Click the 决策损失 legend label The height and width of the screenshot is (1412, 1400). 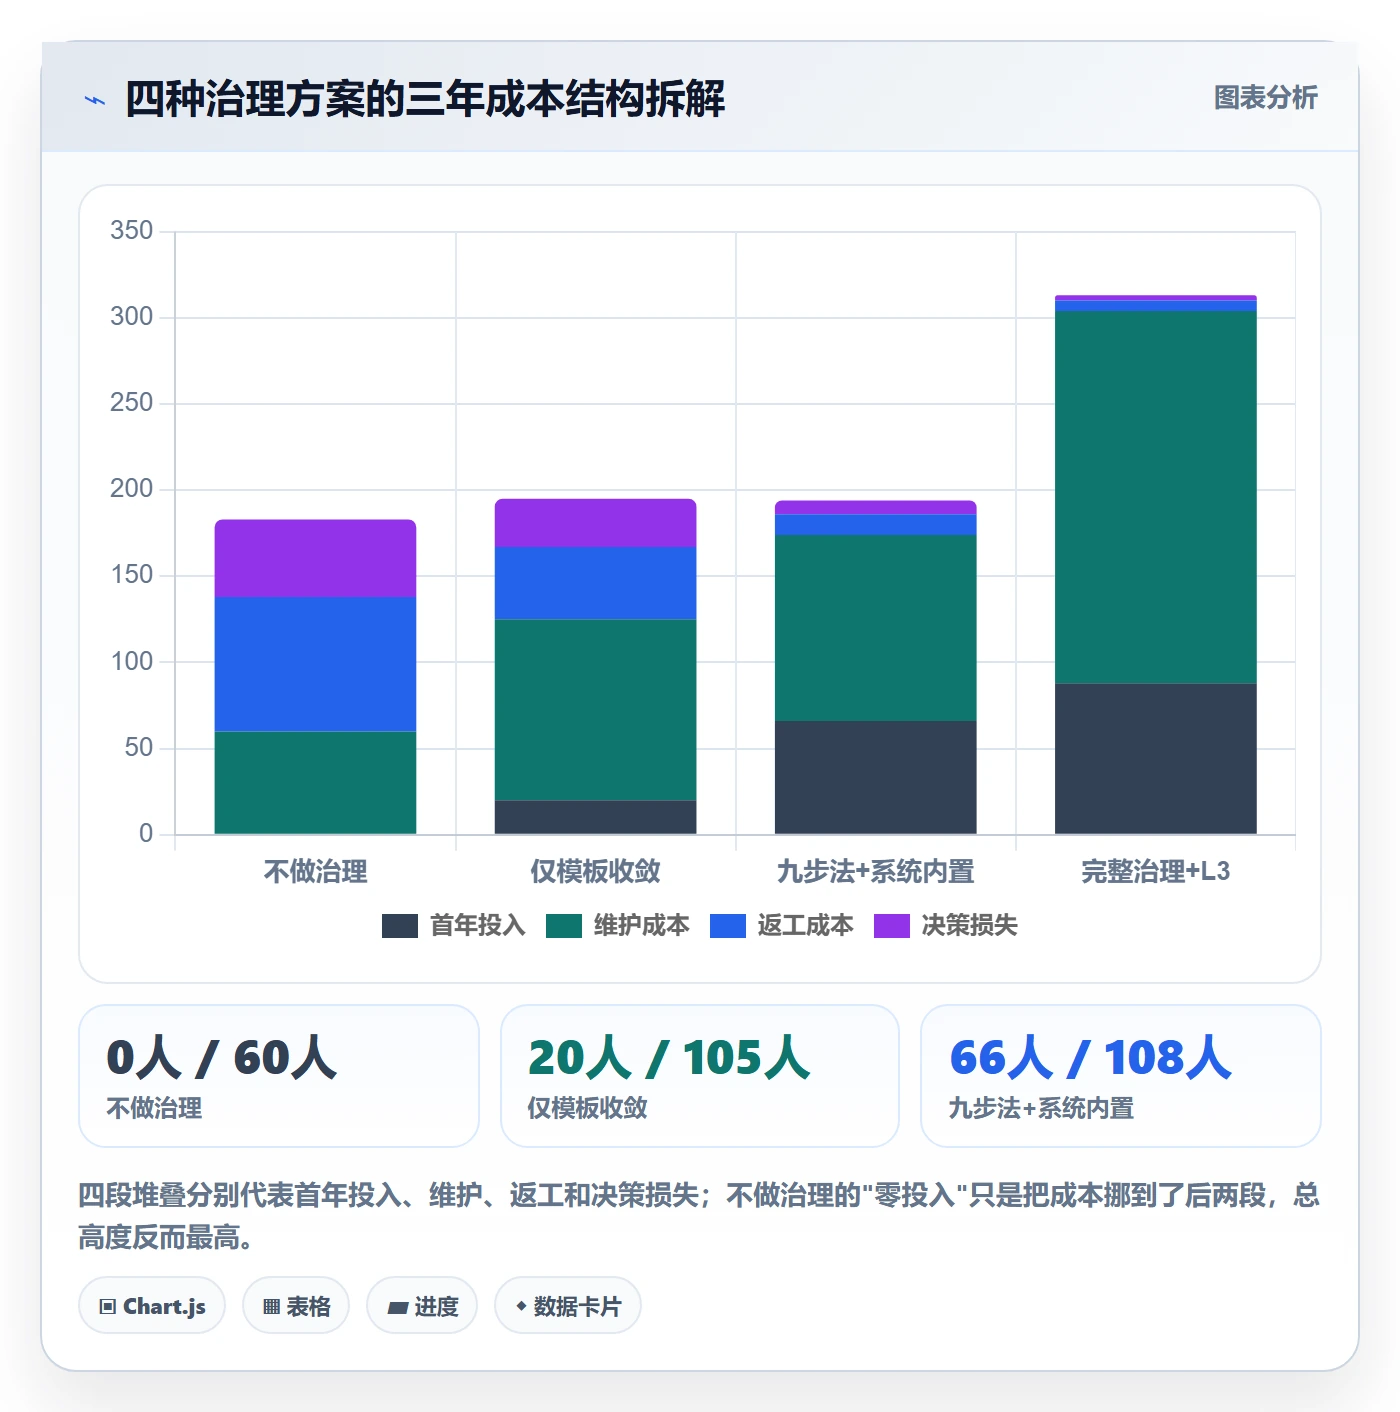point(969,926)
